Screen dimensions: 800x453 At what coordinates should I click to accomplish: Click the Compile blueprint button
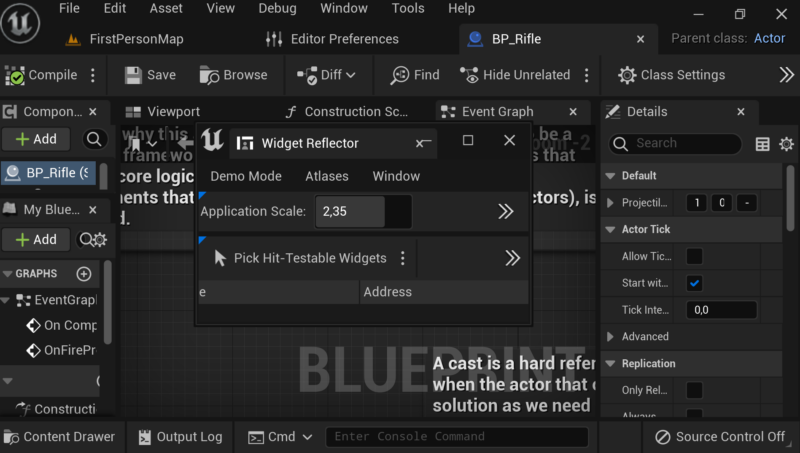click(x=42, y=75)
